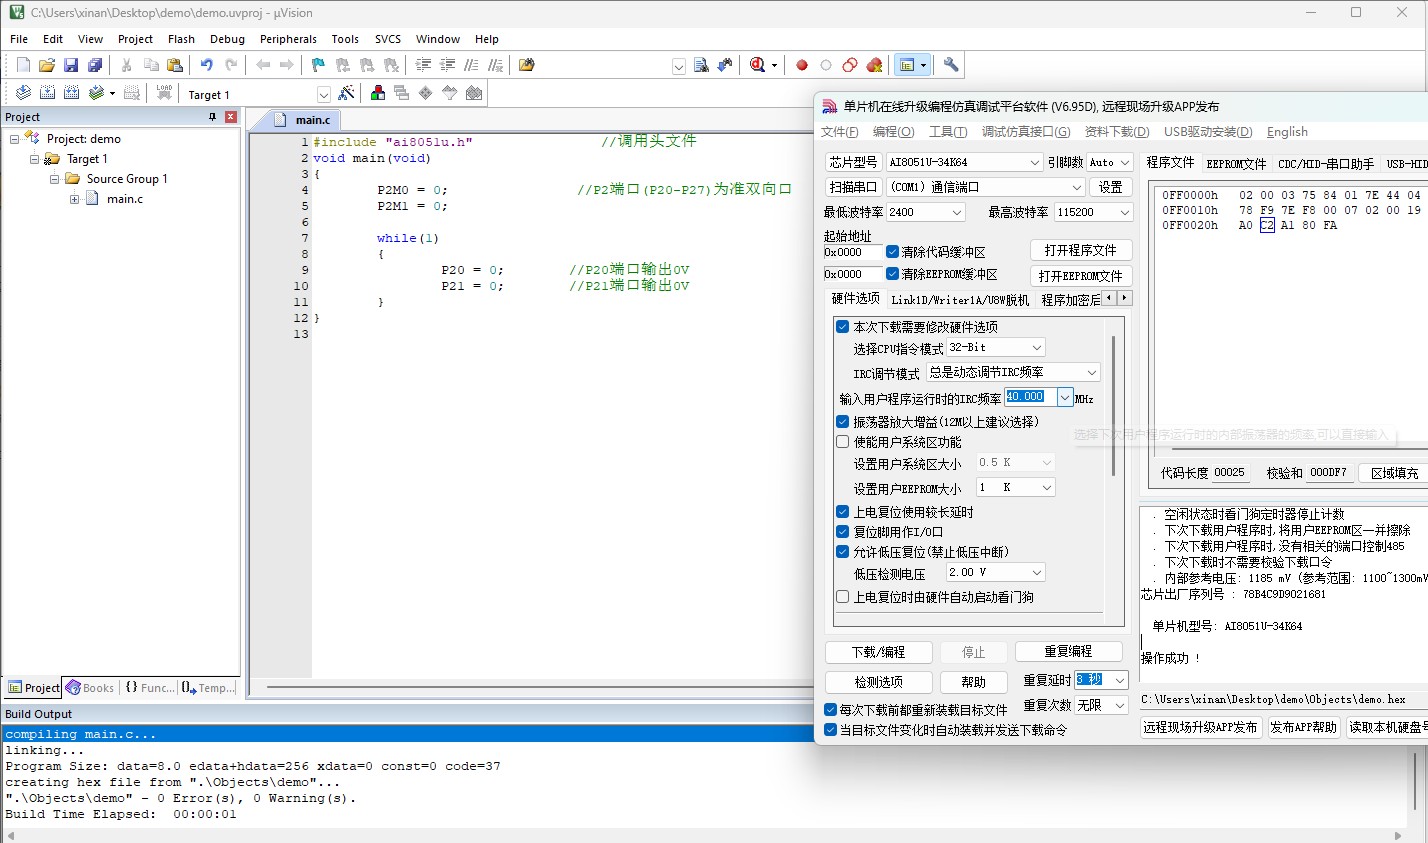Open the Flash menu in µVision
The height and width of the screenshot is (843, 1428).
[x=181, y=39]
